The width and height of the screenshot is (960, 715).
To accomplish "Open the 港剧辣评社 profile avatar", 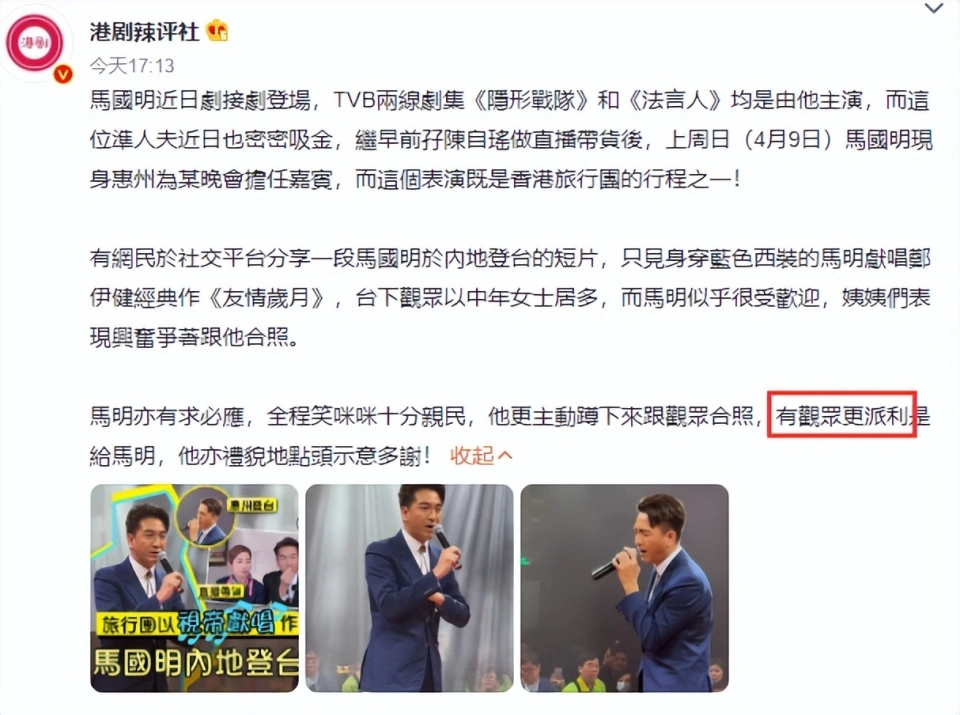I will (35, 43).
